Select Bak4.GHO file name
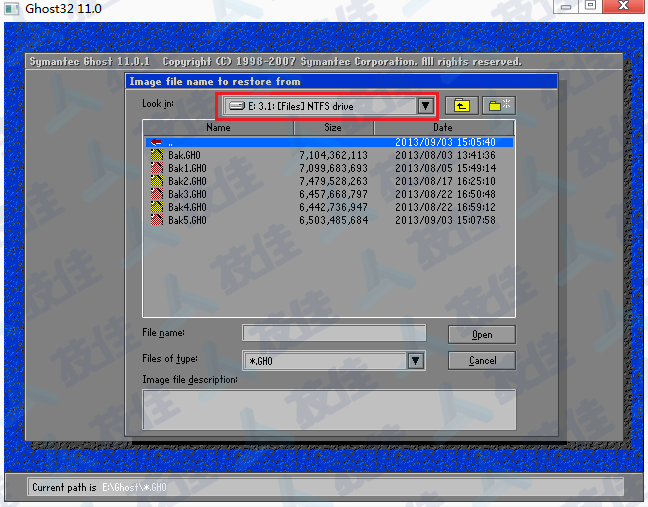 tap(187, 207)
